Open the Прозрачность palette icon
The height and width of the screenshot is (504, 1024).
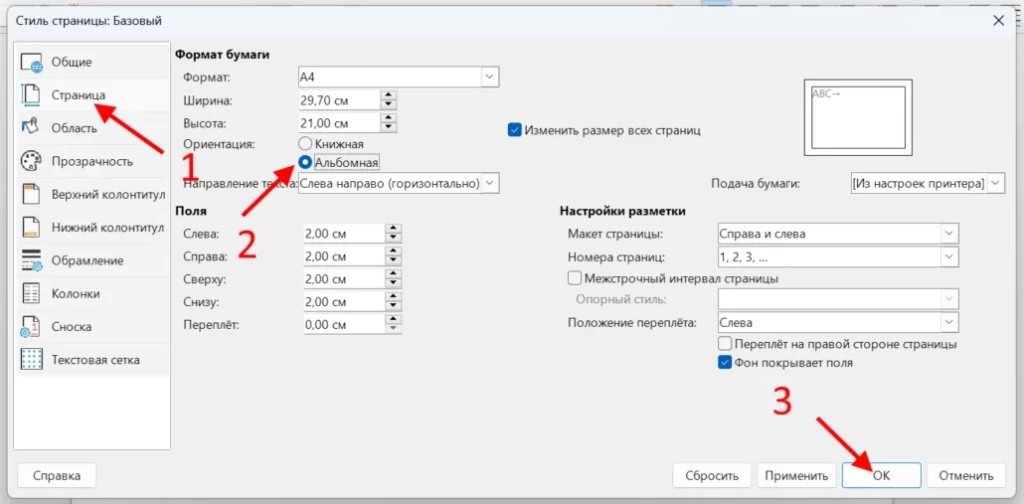click(31, 161)
